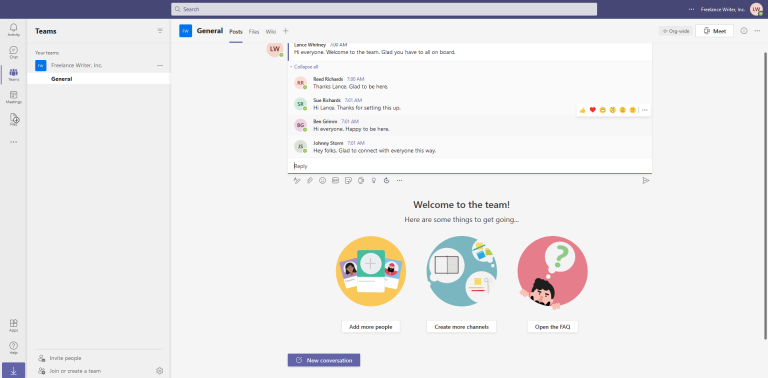
Task: Click Create more channels button
Action: point(461,327)
